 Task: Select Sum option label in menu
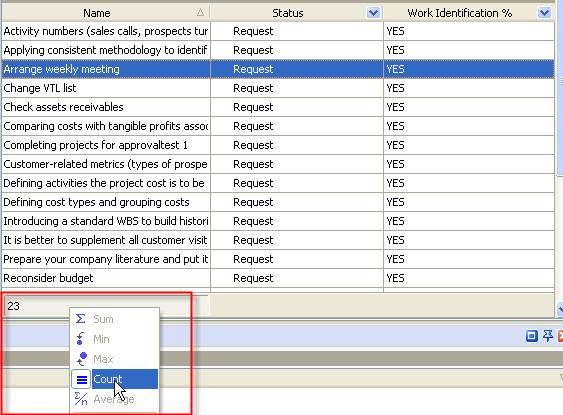pos(103,319)
